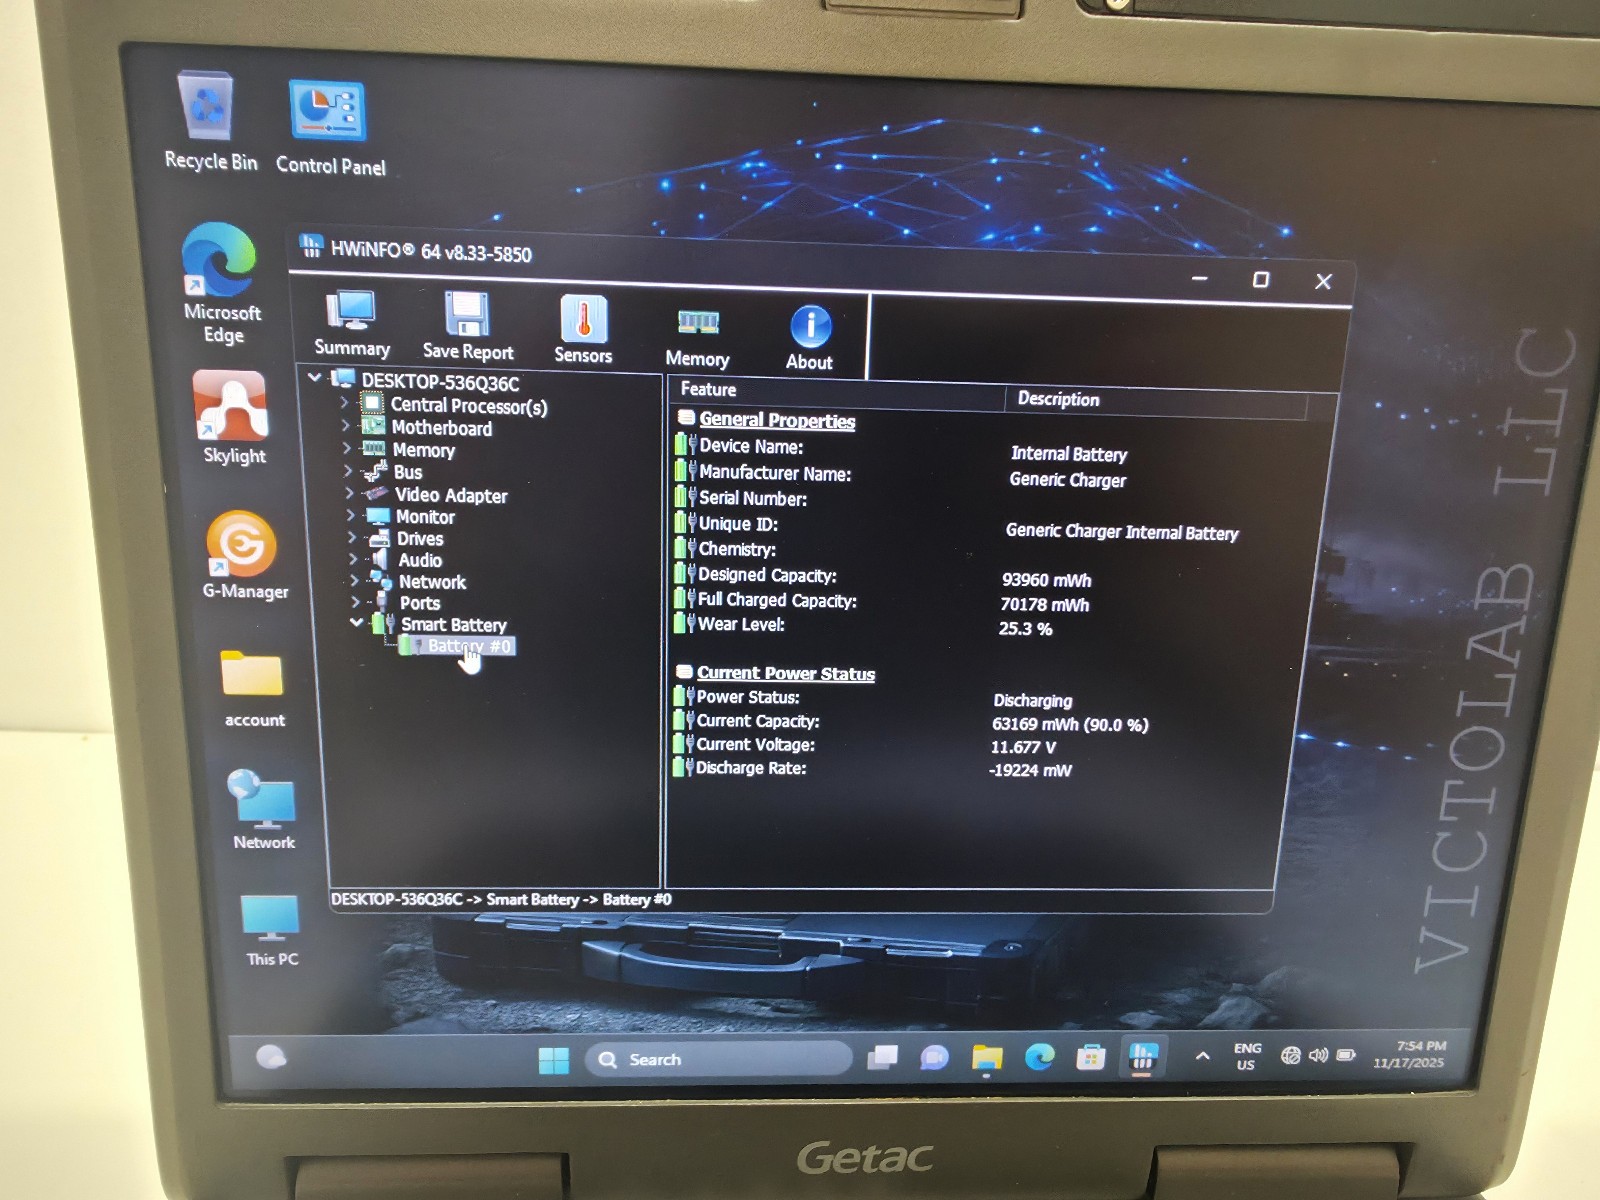Open the account folder on desktop
Viewport: 1600px width, 1200px height.
click(x=253, y=689)
